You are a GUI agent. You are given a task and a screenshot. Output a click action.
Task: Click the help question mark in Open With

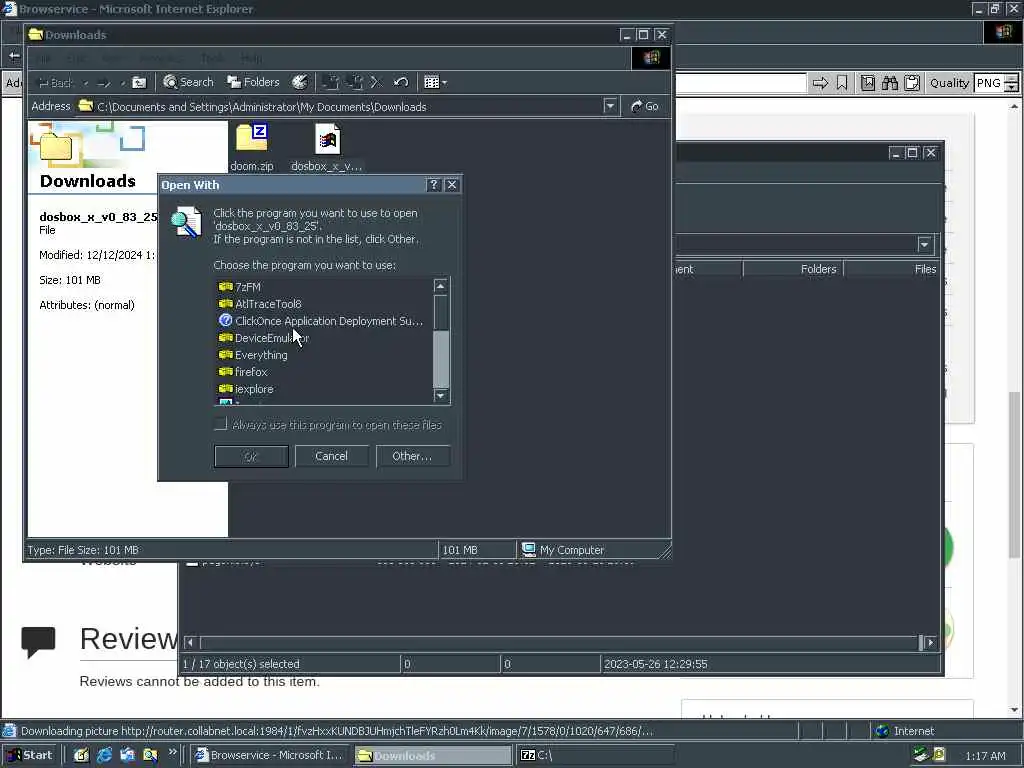434,185
